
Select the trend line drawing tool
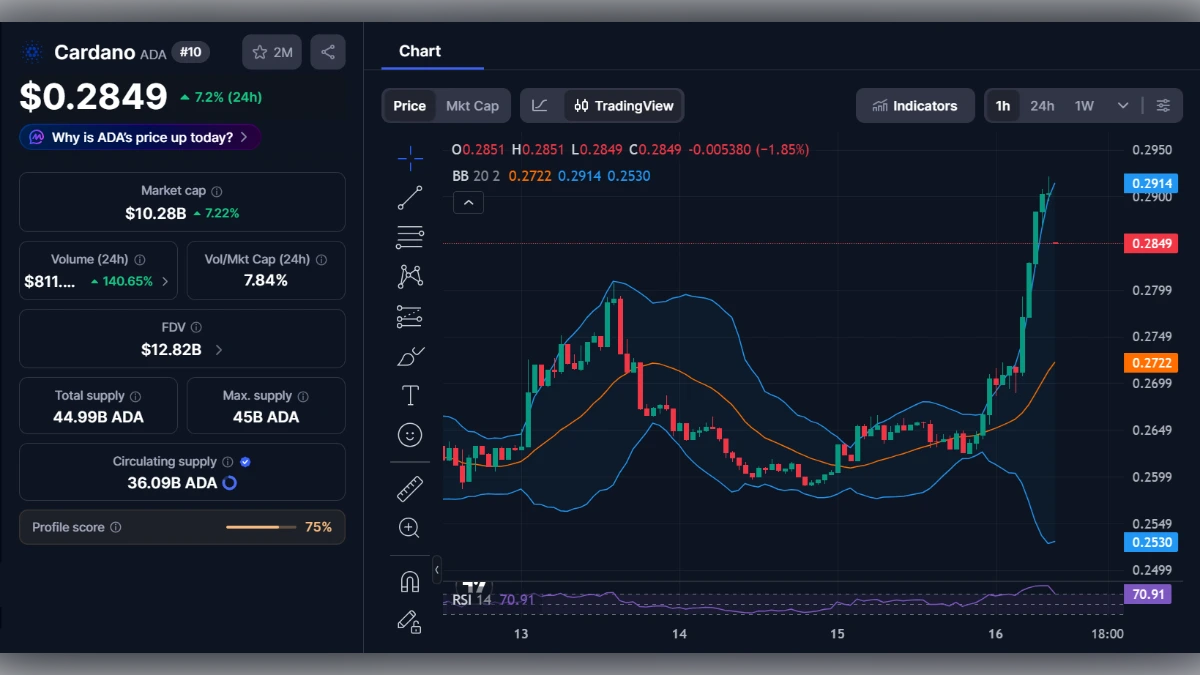410,197
